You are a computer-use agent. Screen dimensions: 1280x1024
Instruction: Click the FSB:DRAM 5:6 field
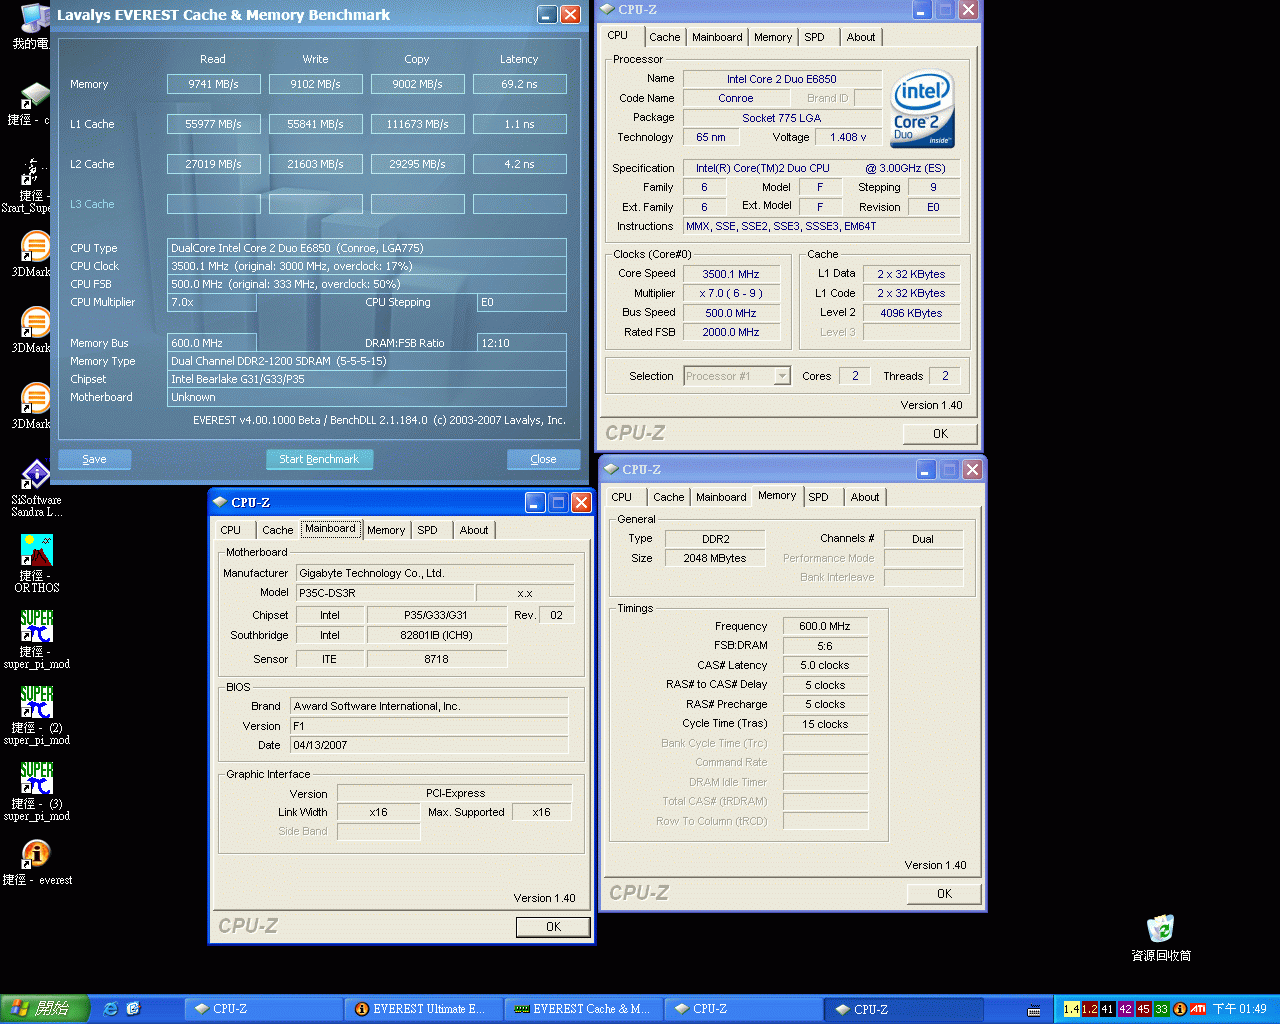click(825, 646)
